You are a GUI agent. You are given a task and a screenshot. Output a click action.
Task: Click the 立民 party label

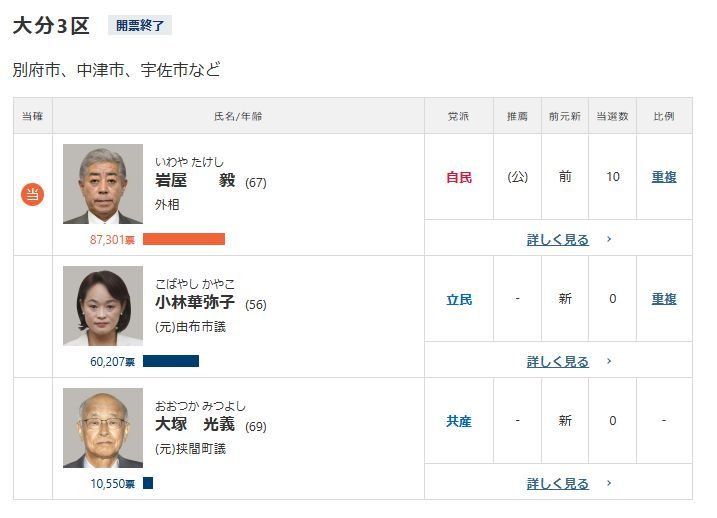point(459,299)
